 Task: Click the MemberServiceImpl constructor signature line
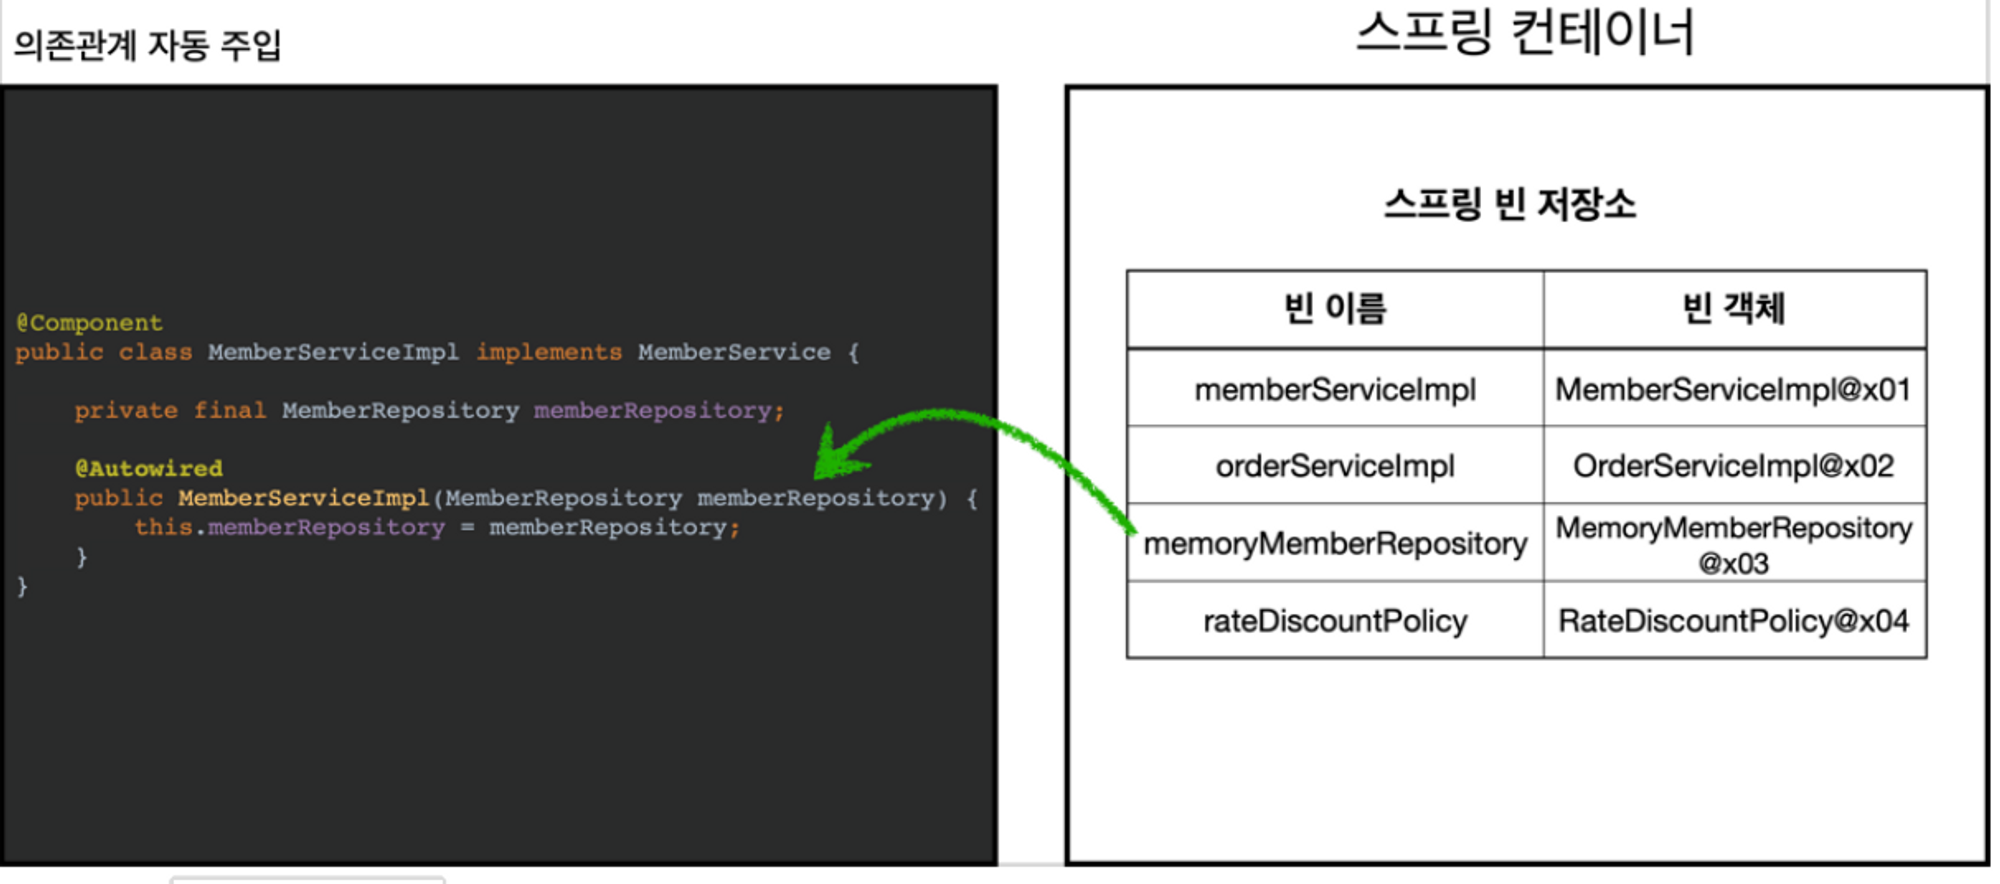click(526, 498)
